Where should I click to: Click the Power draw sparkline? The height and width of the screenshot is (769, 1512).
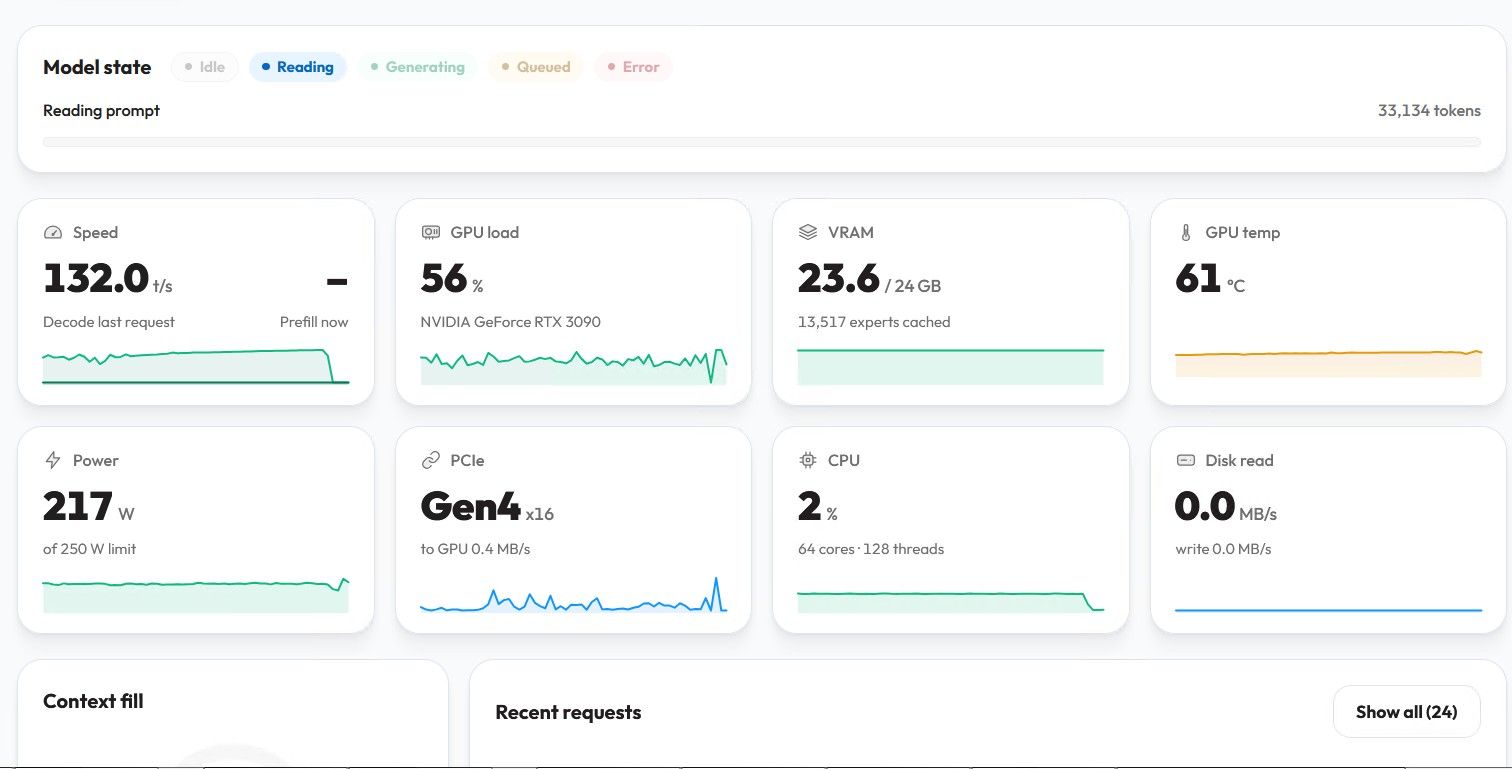[x=196, y=594]
